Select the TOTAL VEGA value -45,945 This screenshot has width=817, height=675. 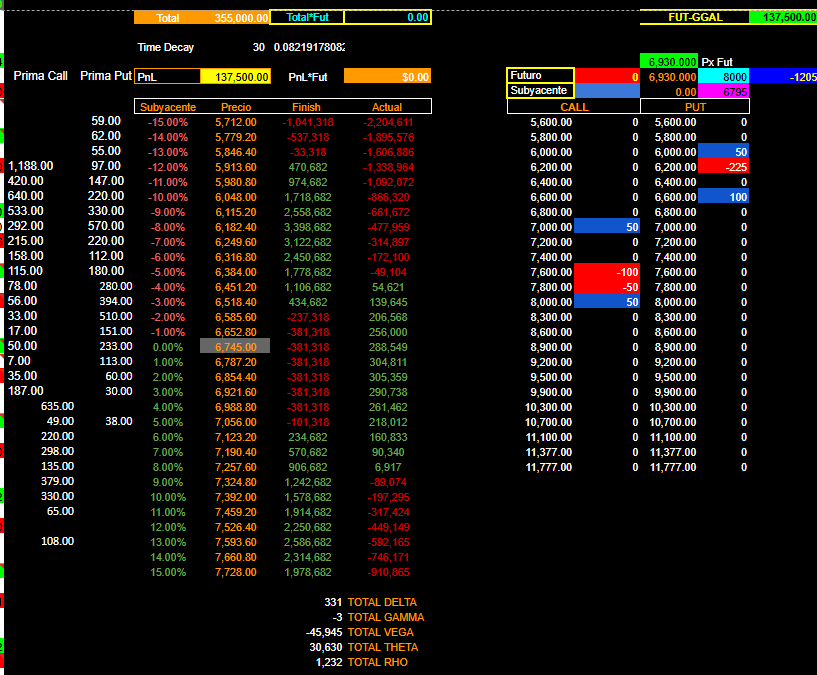[x=324, y=632]
